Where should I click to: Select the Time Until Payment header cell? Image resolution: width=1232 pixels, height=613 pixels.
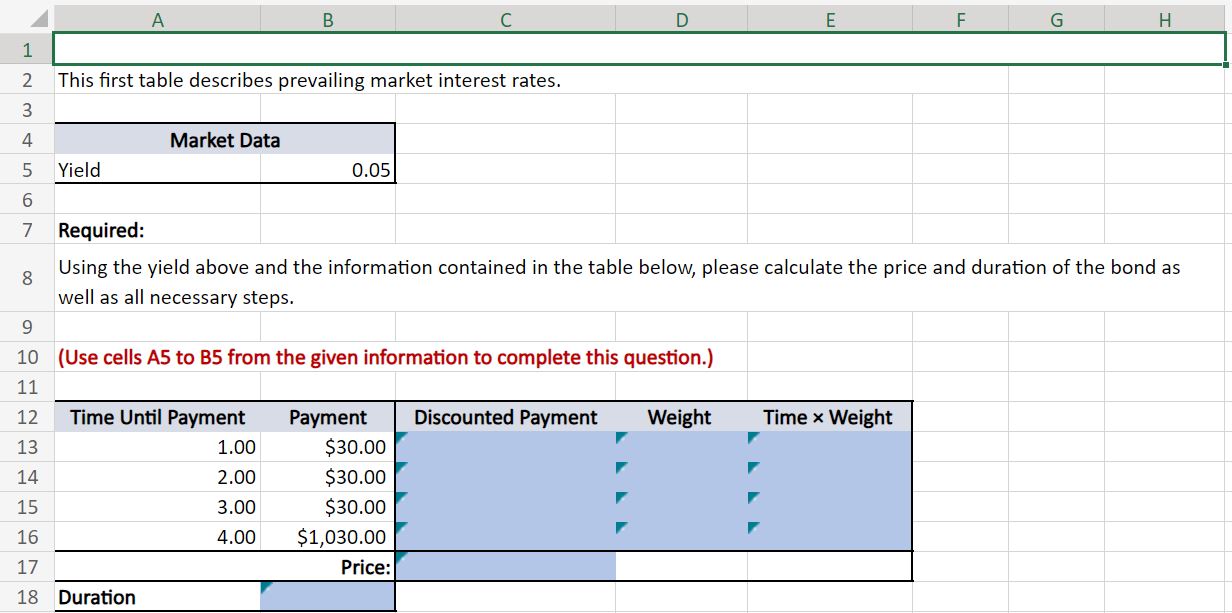click(x=157, y=417)
